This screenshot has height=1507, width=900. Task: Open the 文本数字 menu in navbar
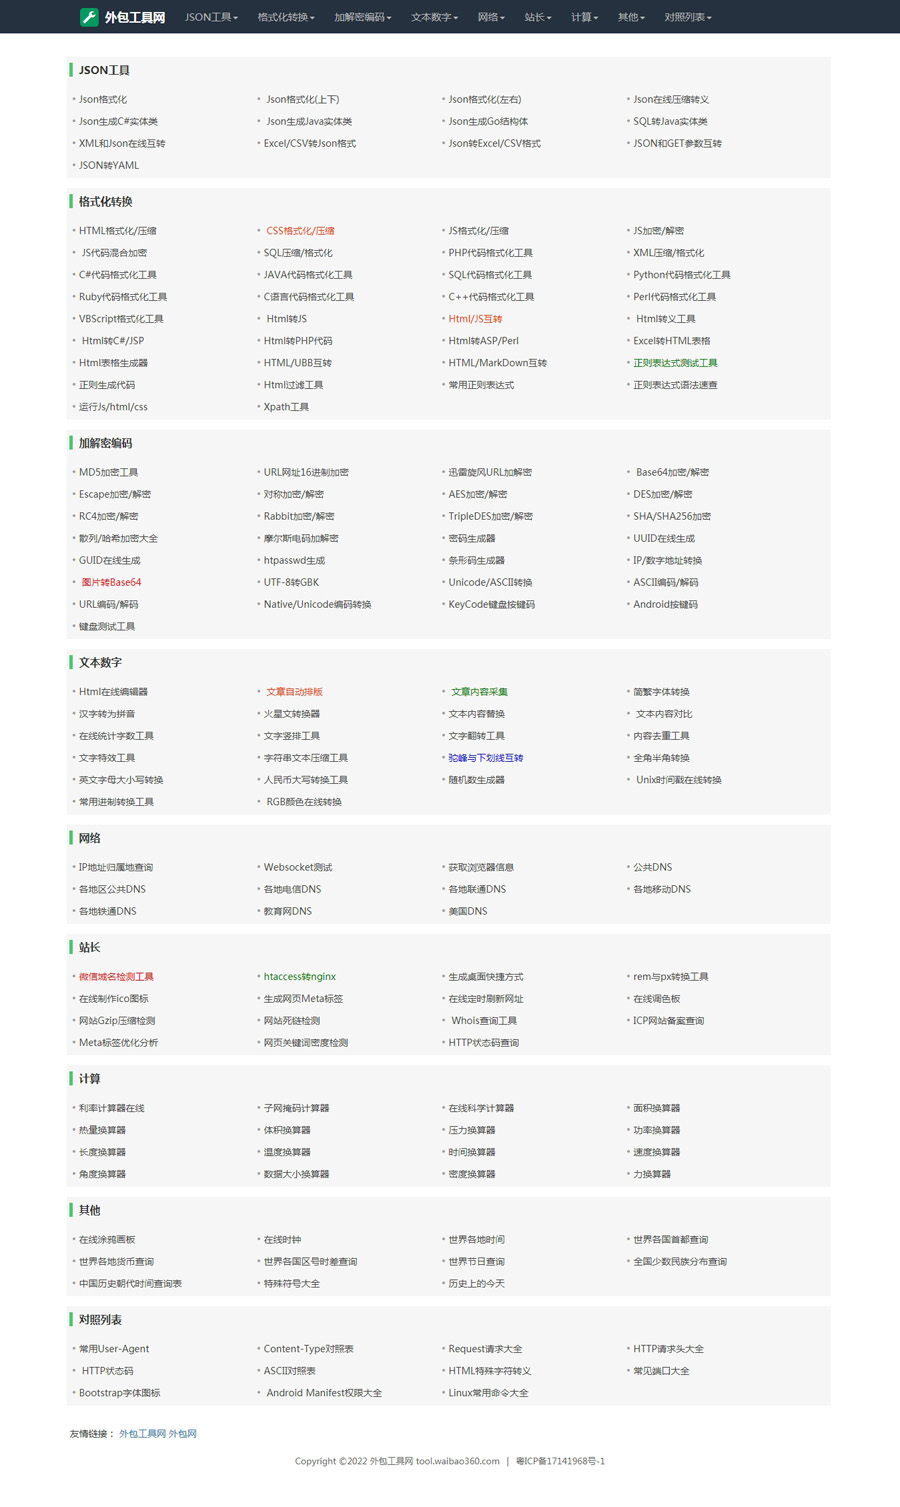(x=434, y=17)
